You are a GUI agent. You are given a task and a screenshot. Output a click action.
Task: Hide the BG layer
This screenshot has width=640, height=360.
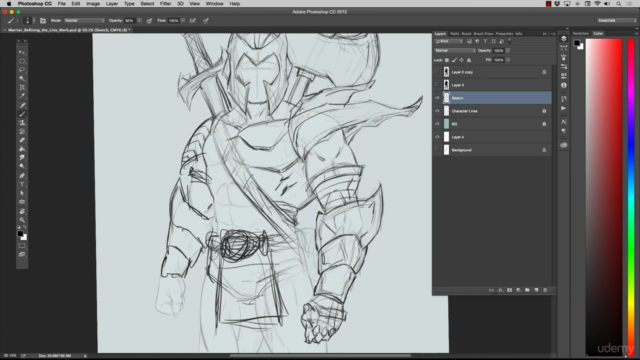pos(437,124)
